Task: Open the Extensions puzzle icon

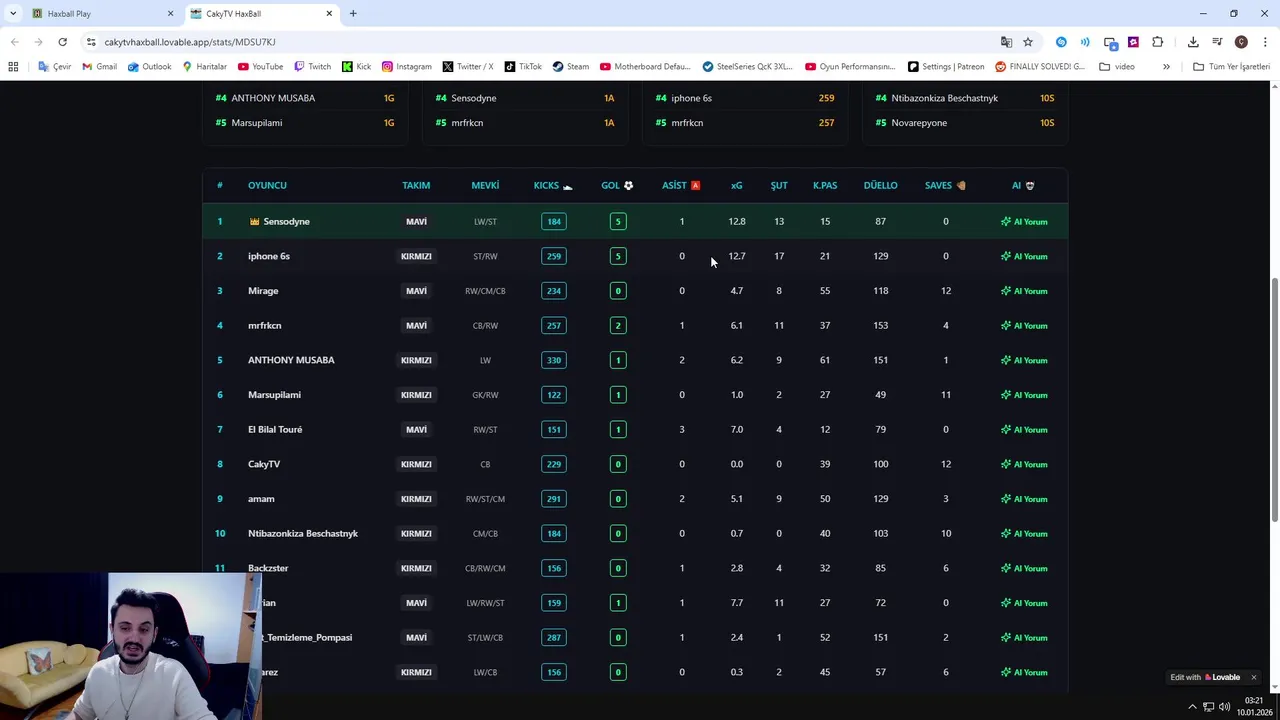Action: (1157, 42)
